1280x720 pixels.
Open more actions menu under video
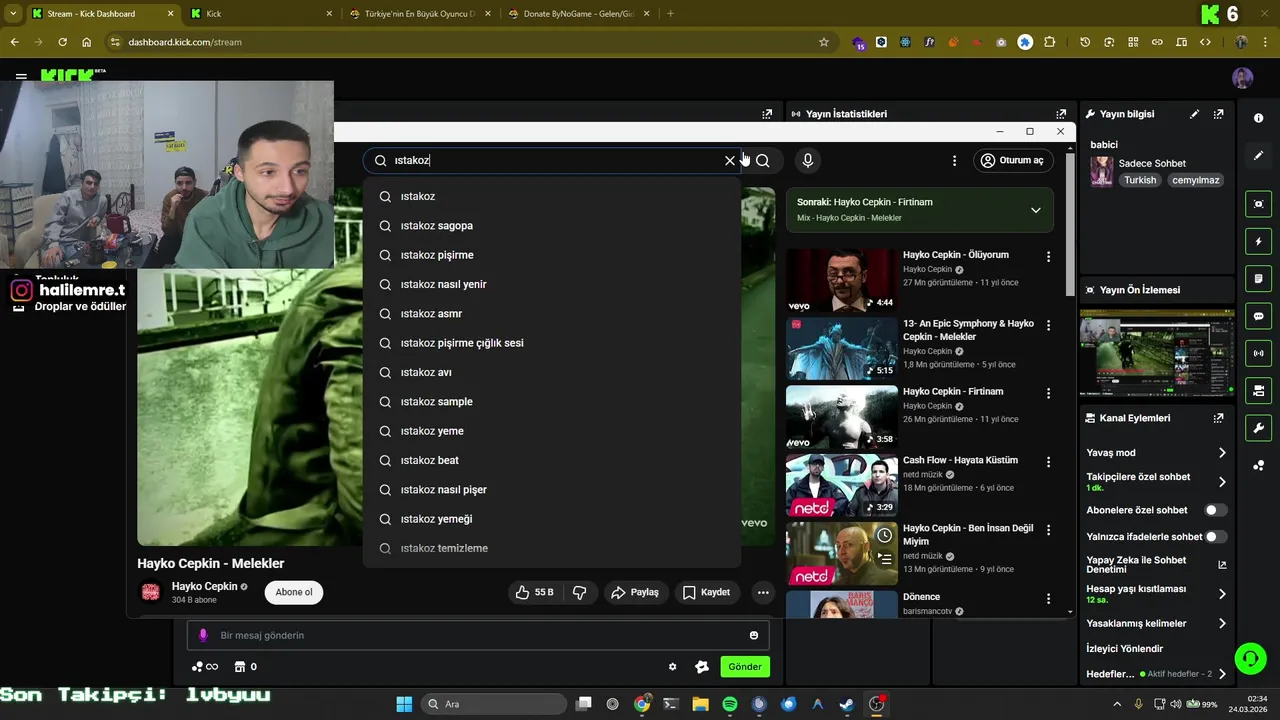pyautogui.click(x=763, y=592)
